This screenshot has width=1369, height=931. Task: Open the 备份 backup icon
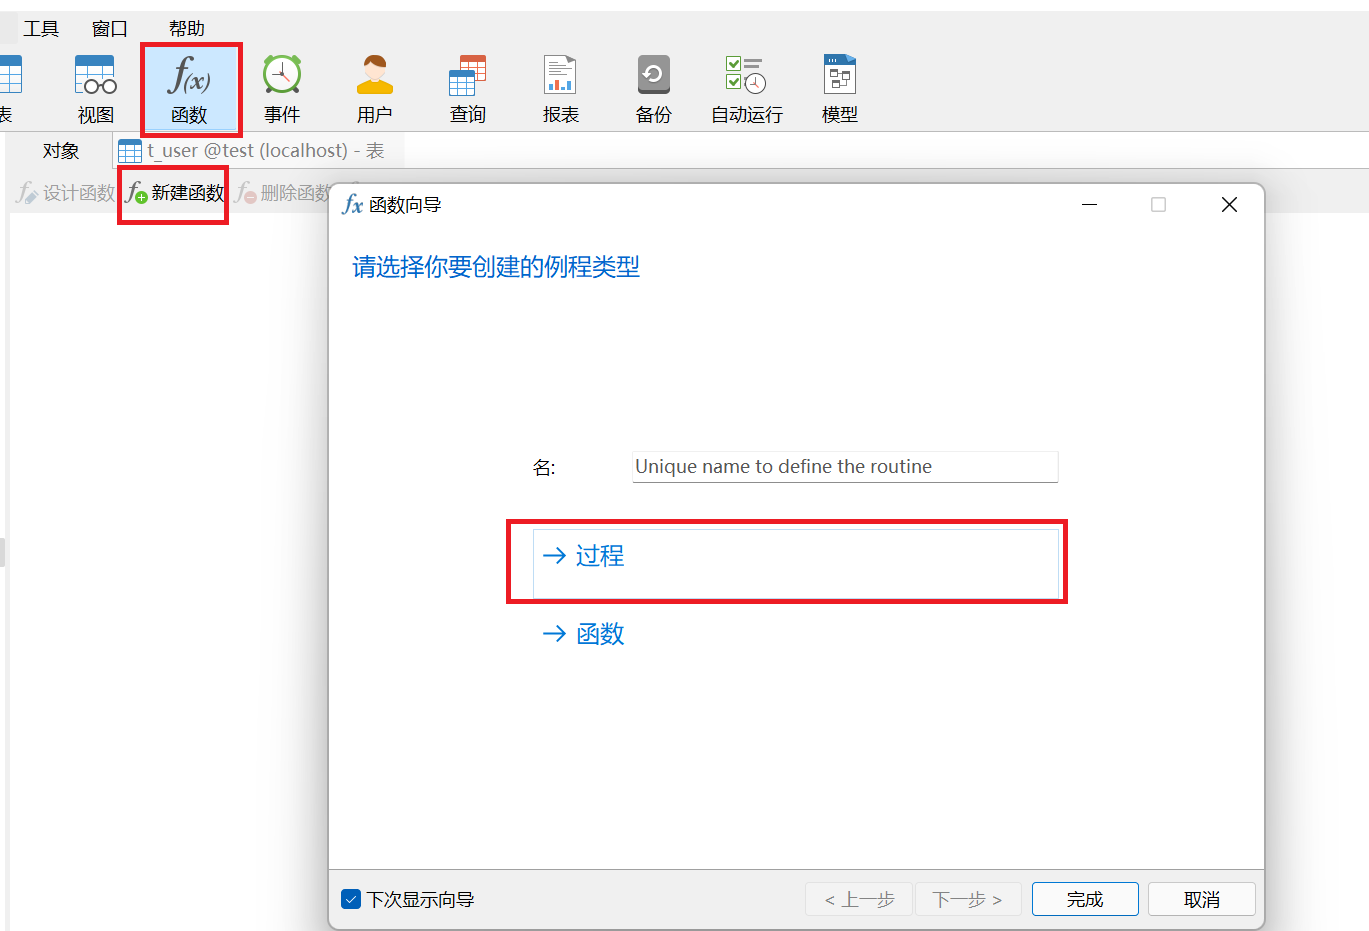click(x=653, y=89)
